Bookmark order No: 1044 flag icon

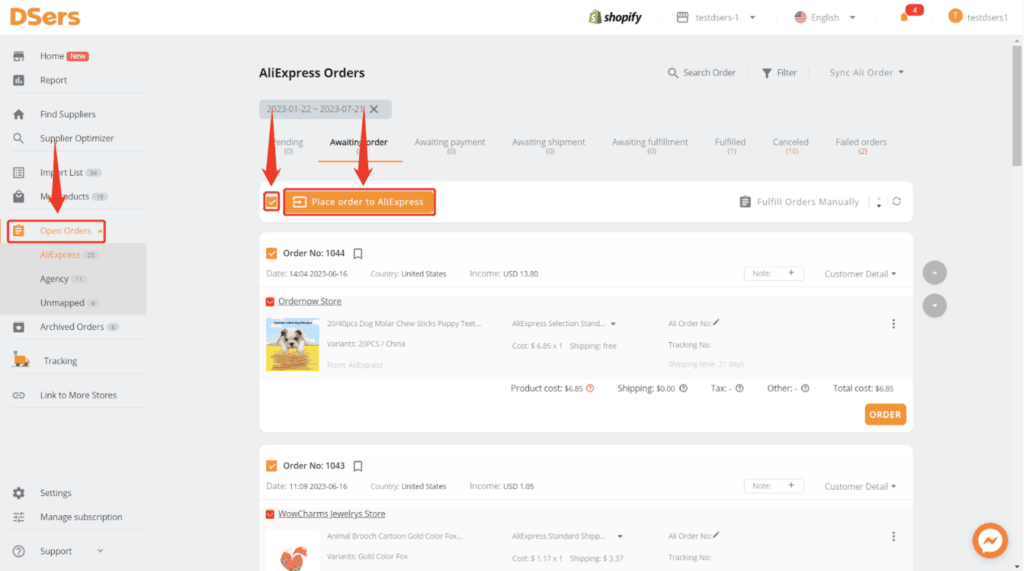coord(358,253)
